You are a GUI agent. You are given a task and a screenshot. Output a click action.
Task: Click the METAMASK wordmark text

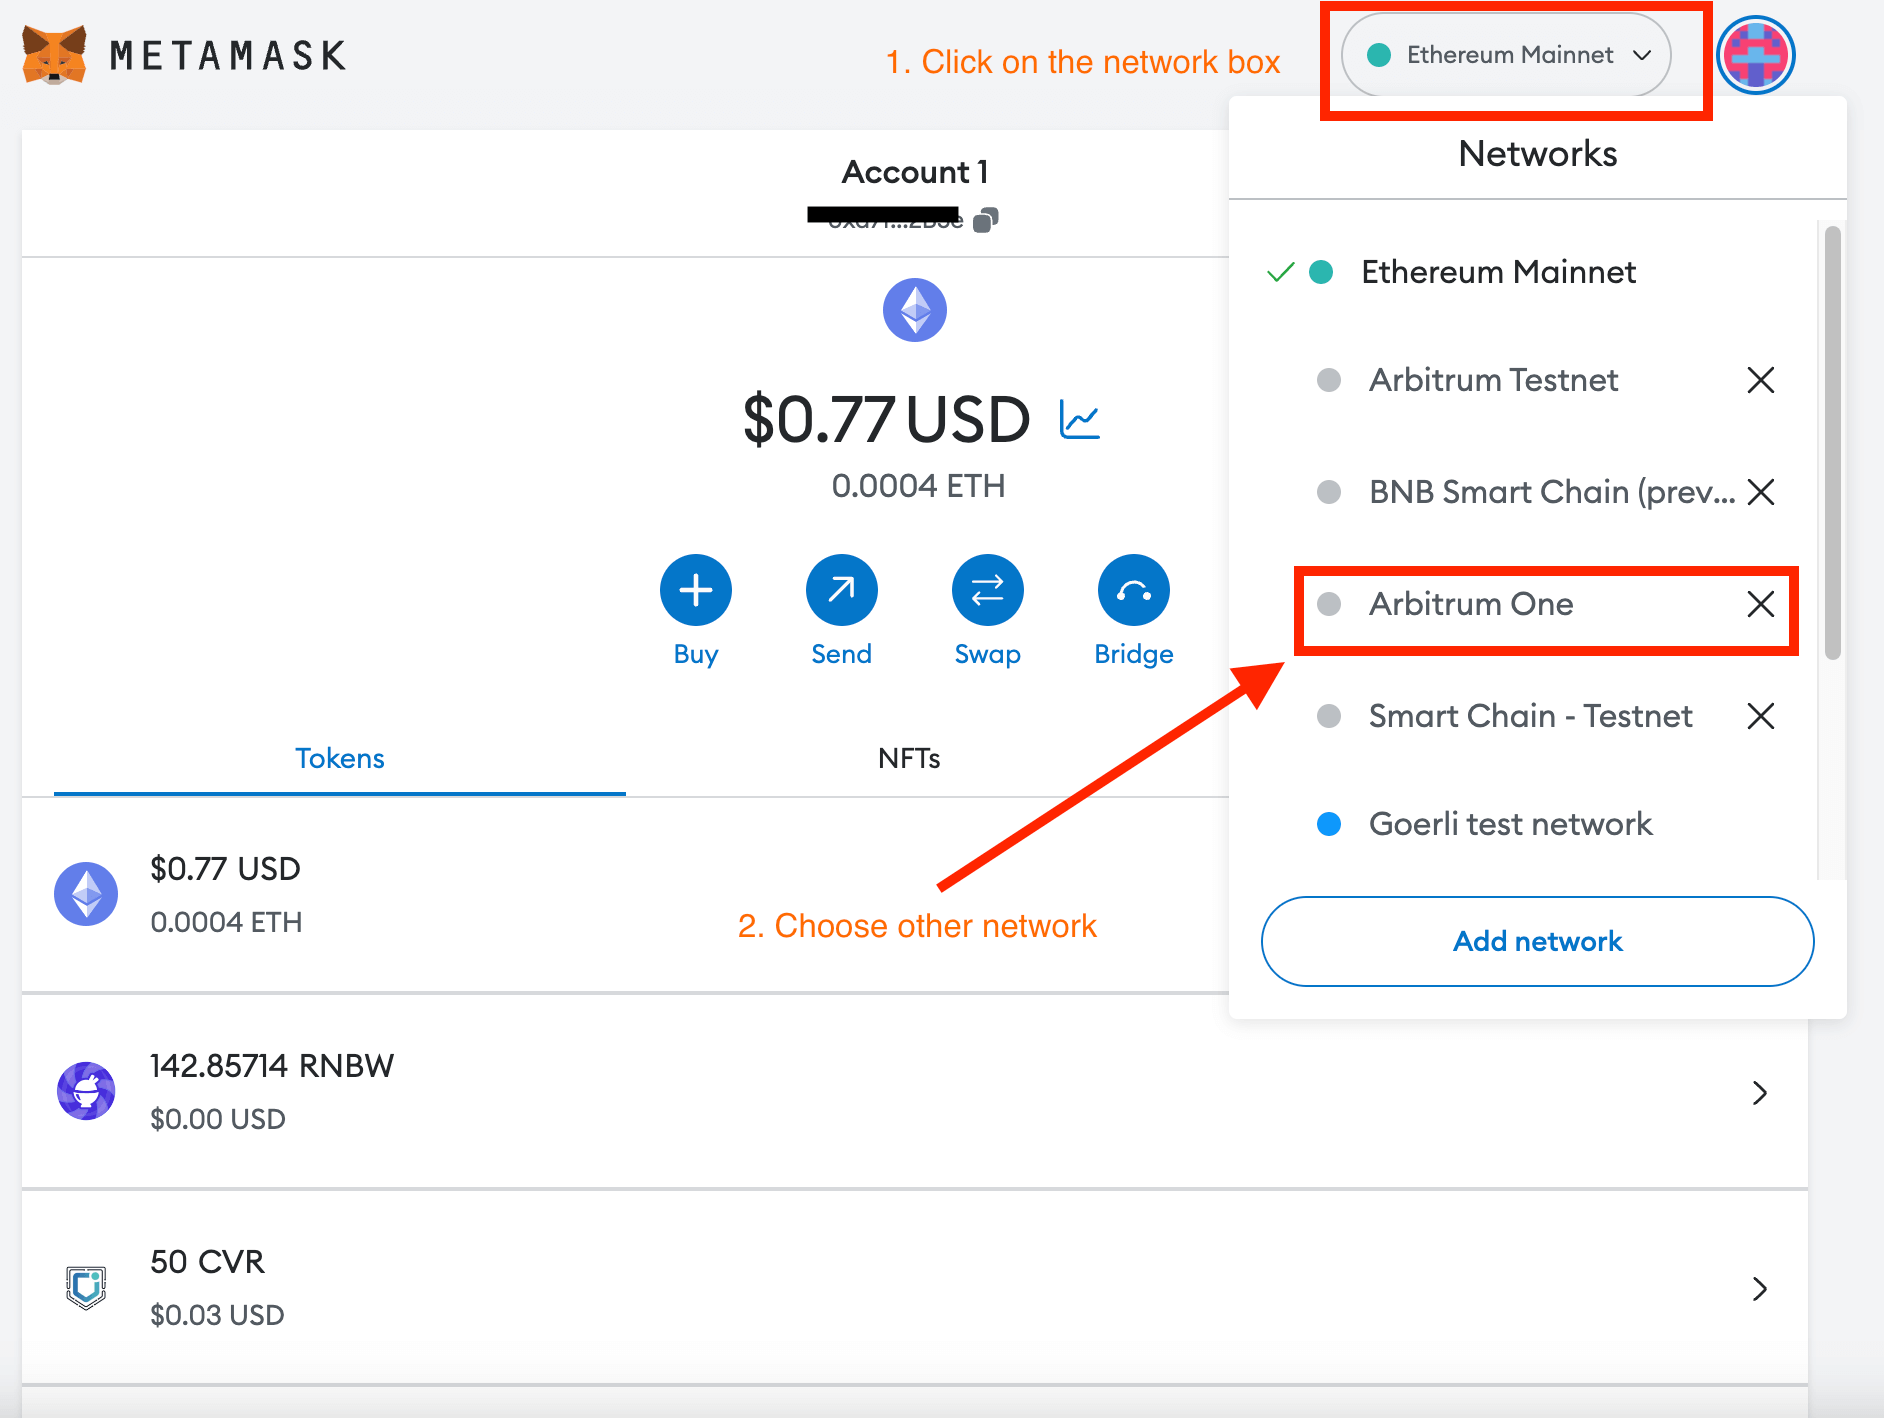pos(228,55)
